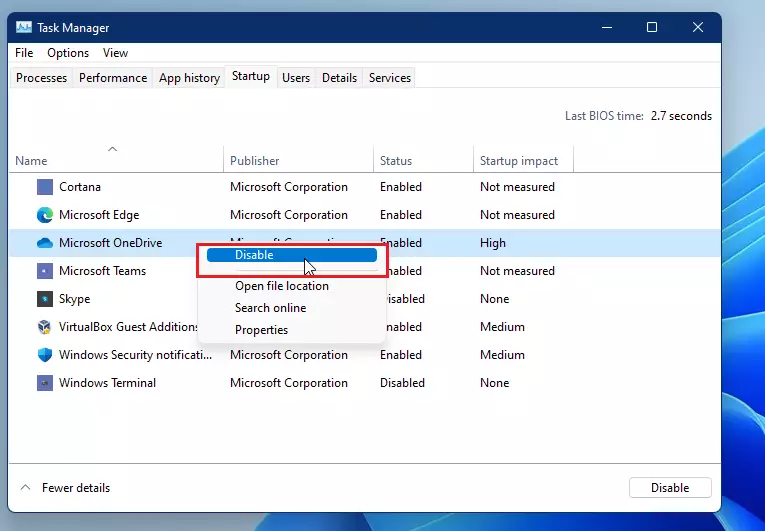Select the Windows Security notification row name
Image resolution: width=765 pixels, height=531 pixels.
[136, 355]
